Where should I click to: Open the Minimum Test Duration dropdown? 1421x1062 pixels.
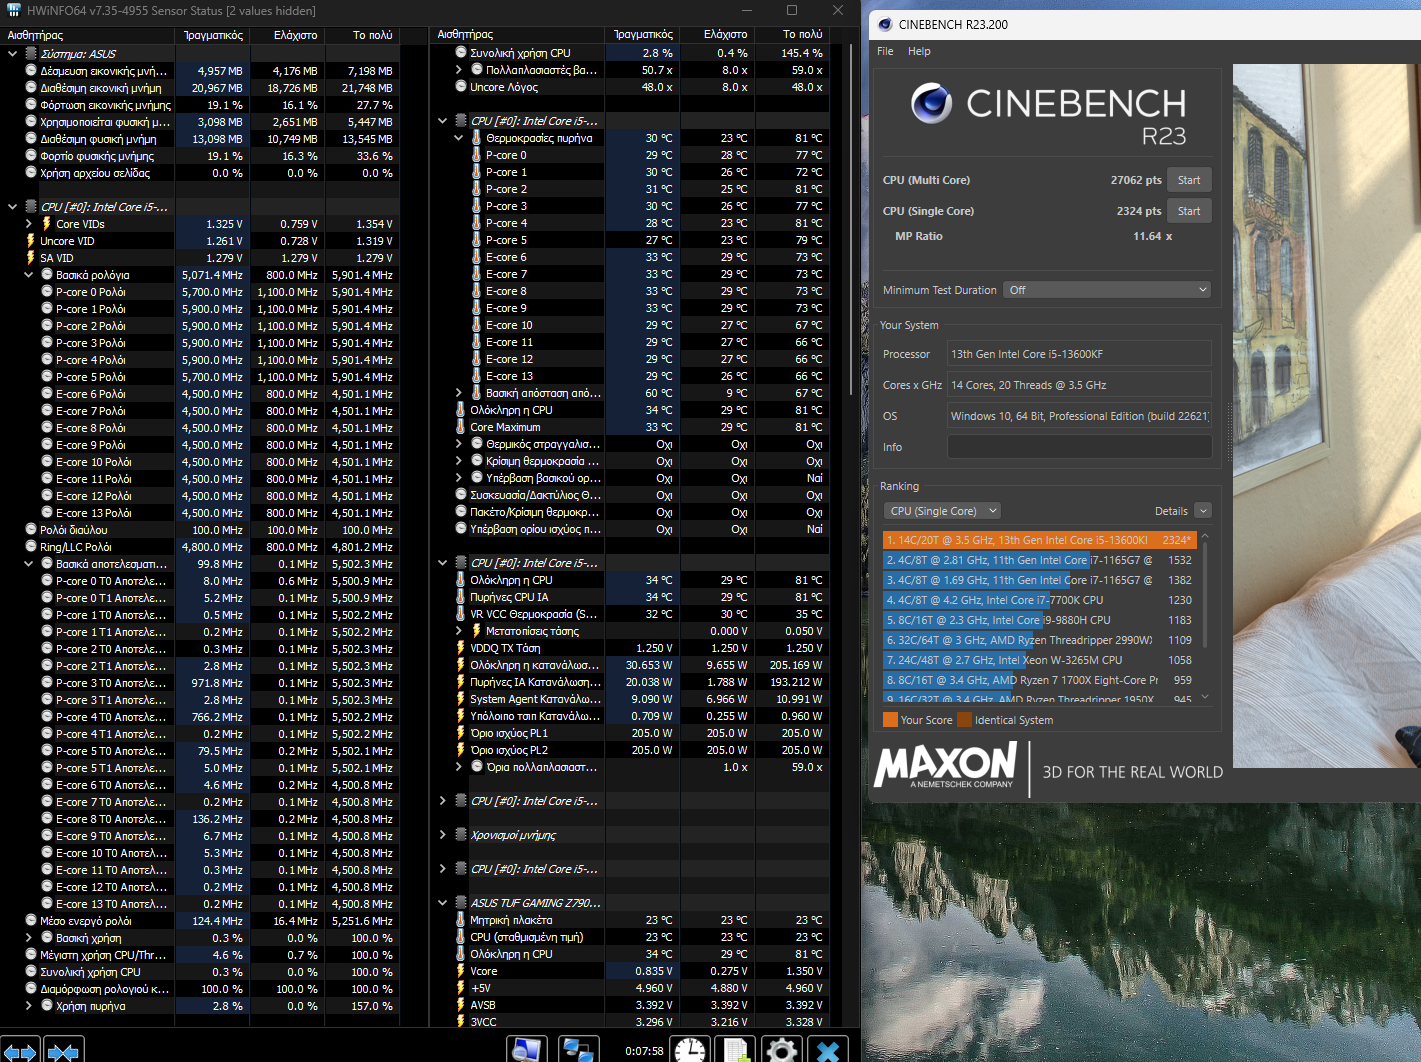point(1107,290)
